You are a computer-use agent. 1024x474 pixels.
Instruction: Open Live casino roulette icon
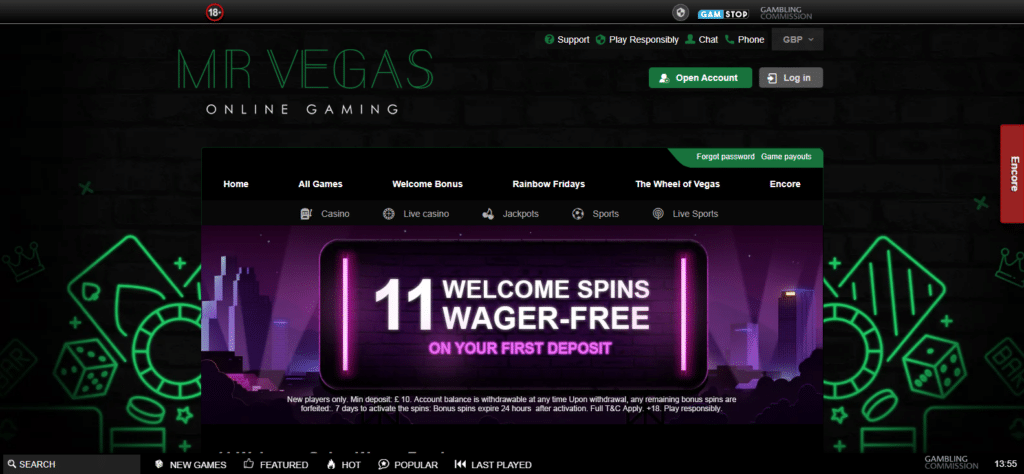(x=389, y=213)
